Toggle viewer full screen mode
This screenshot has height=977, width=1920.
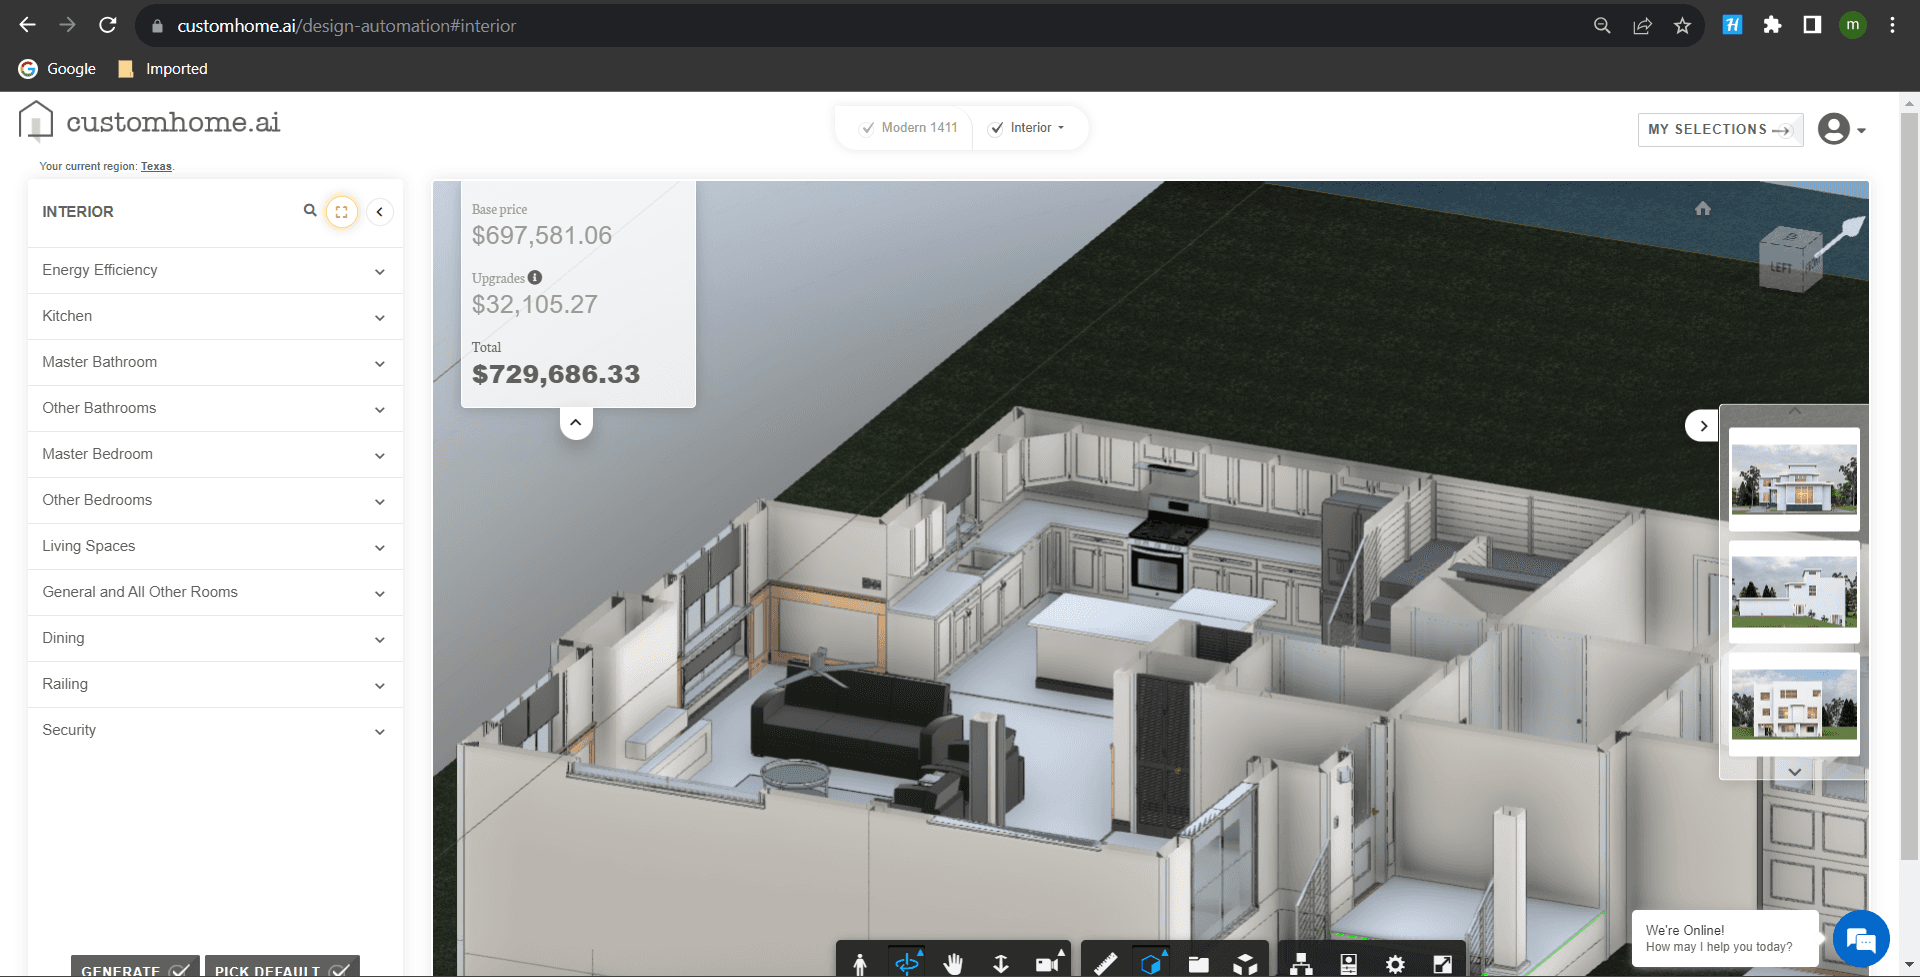[1442, 964]
